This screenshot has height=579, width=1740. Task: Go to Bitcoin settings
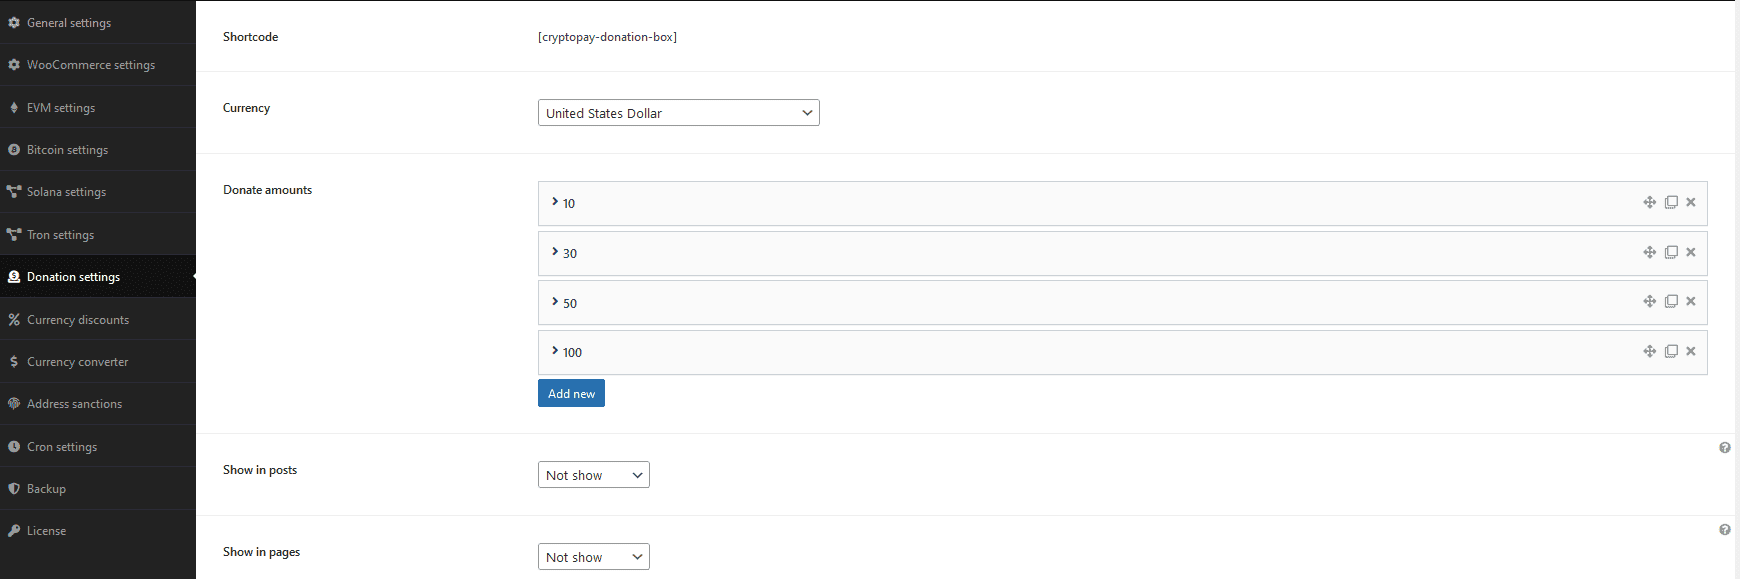pyautogui.click(x=98, y=150)
